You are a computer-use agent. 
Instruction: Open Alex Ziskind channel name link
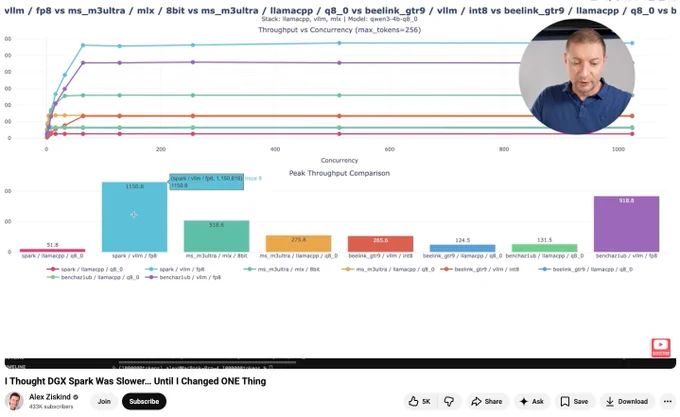(x=49, y=397)
